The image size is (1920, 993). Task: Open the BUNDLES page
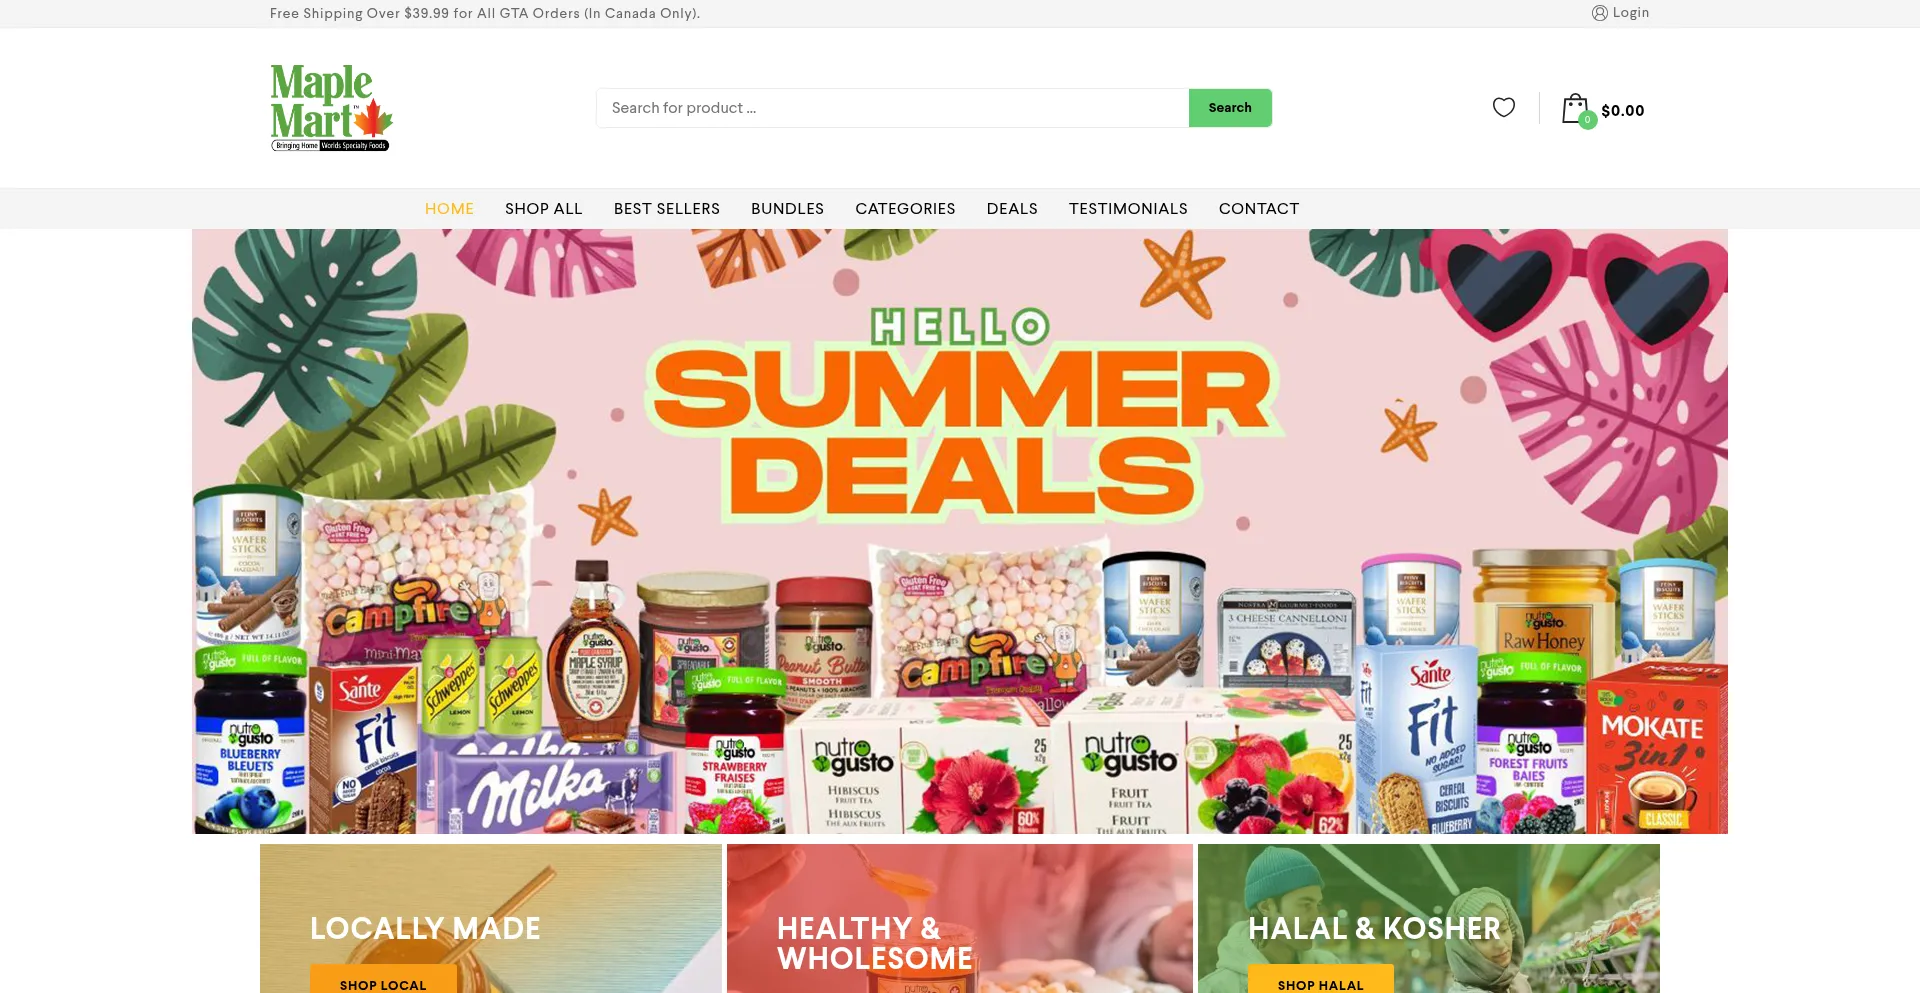[x=787, y=209]
